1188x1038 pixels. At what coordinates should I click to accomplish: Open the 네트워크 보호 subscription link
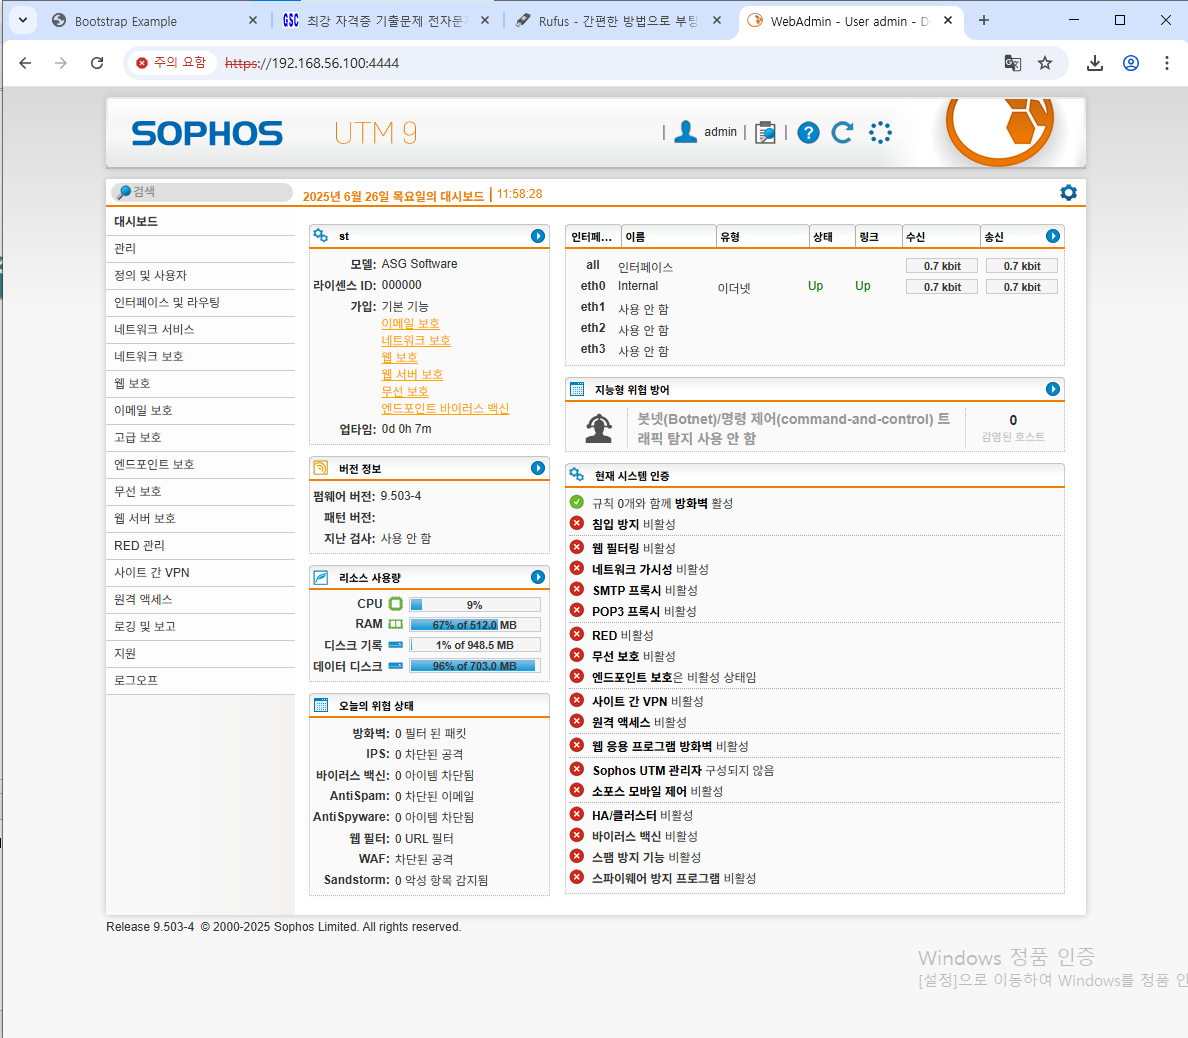click(x=416, y=341)
